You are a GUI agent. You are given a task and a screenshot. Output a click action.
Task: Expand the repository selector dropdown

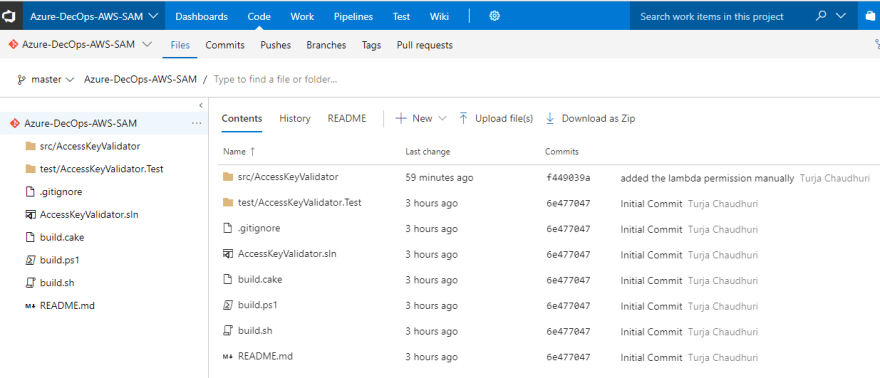147,45
